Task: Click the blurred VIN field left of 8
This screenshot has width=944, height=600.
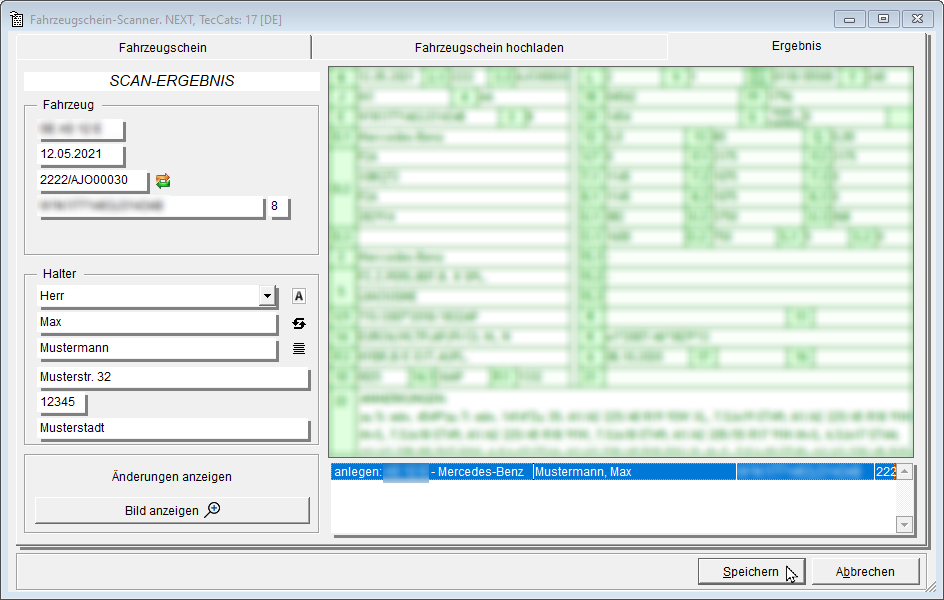Action: [x=151, y=206]
